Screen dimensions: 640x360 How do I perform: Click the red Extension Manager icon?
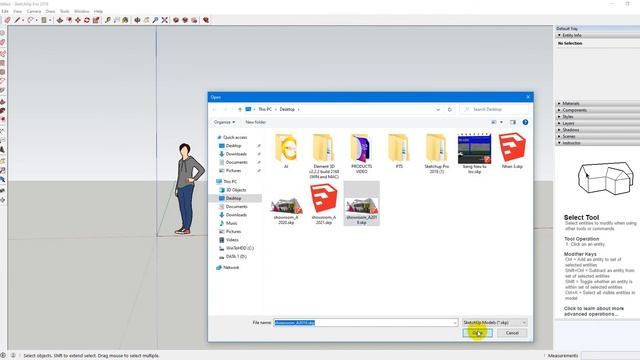[x=206, y=20]
